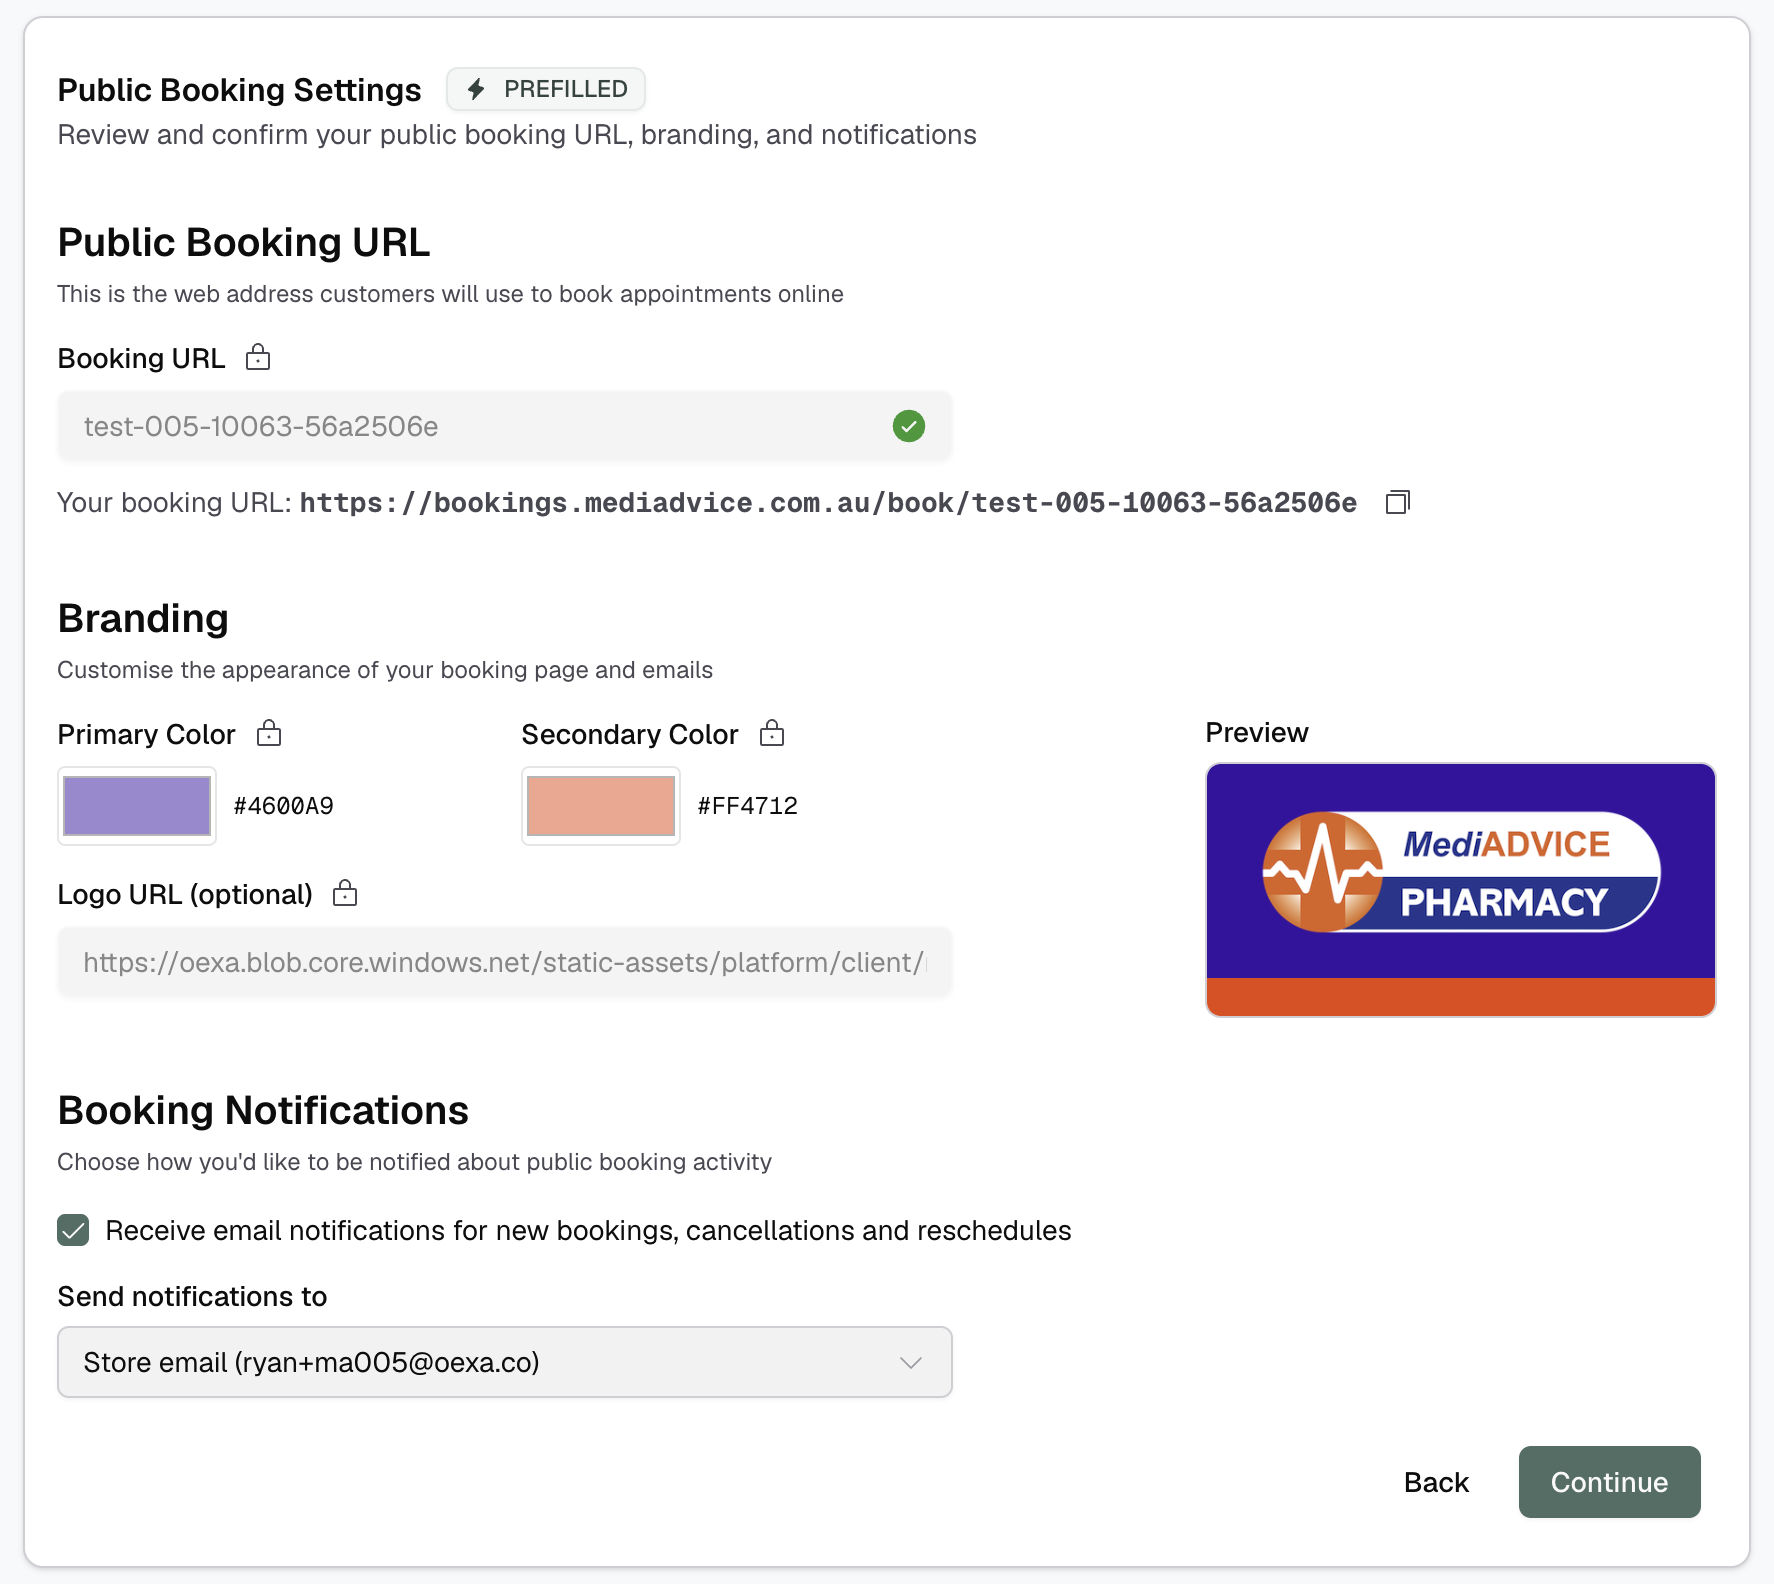The width and height of the screenshot is (1774, 1584).
Task: Click the Public Booking Settings heading
Action: click(x=238, y=89)
